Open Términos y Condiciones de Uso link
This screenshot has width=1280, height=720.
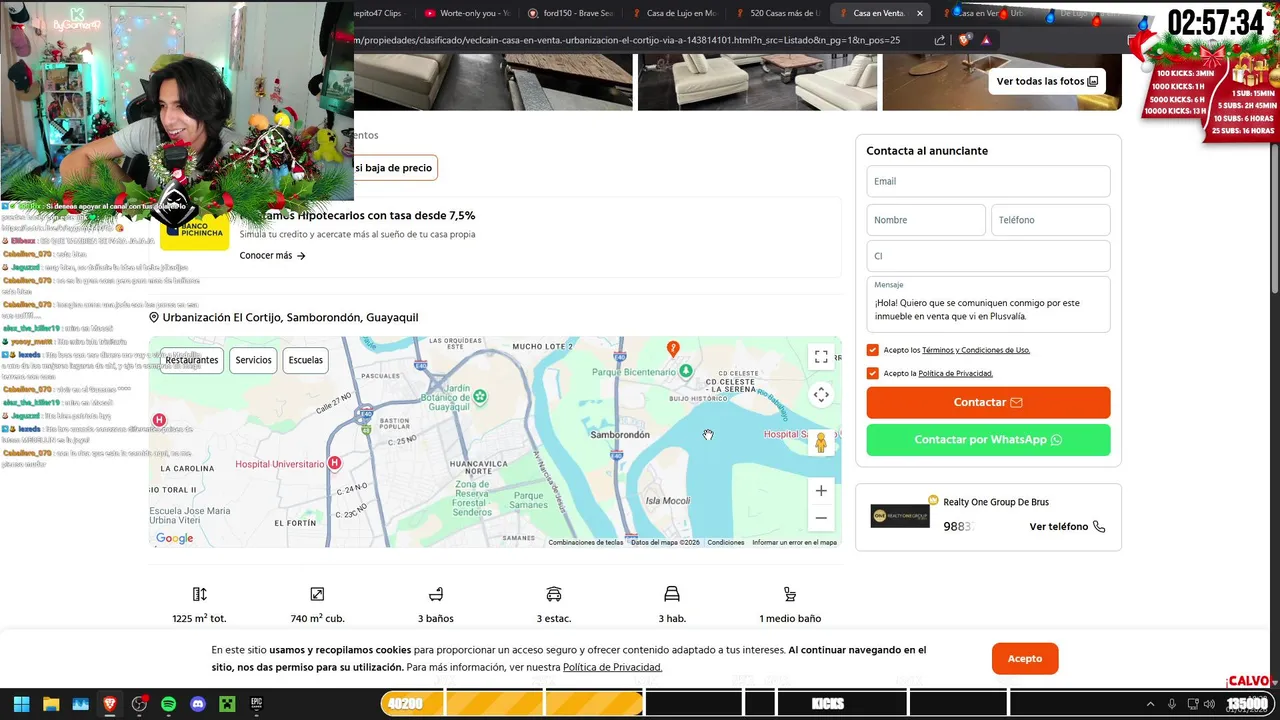coord(976,350)
